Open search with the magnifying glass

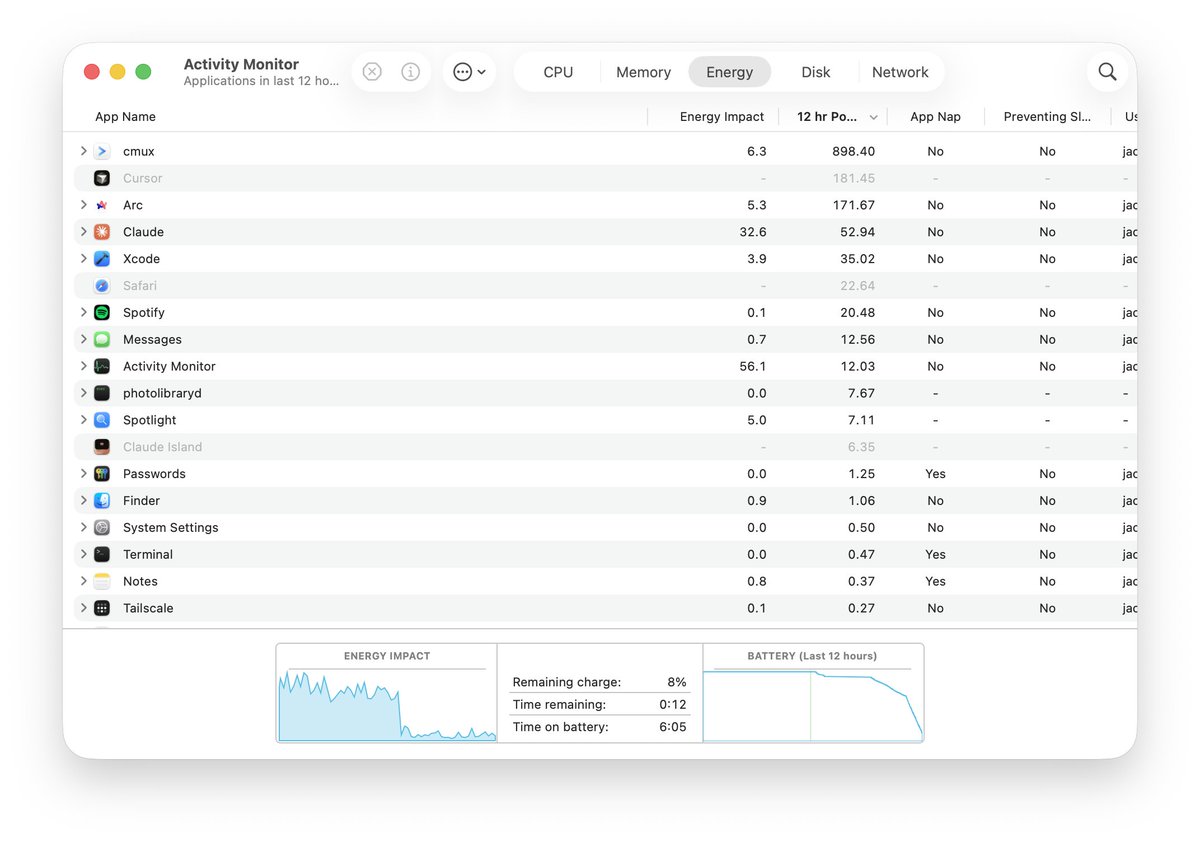click(x=1107, y=72)
